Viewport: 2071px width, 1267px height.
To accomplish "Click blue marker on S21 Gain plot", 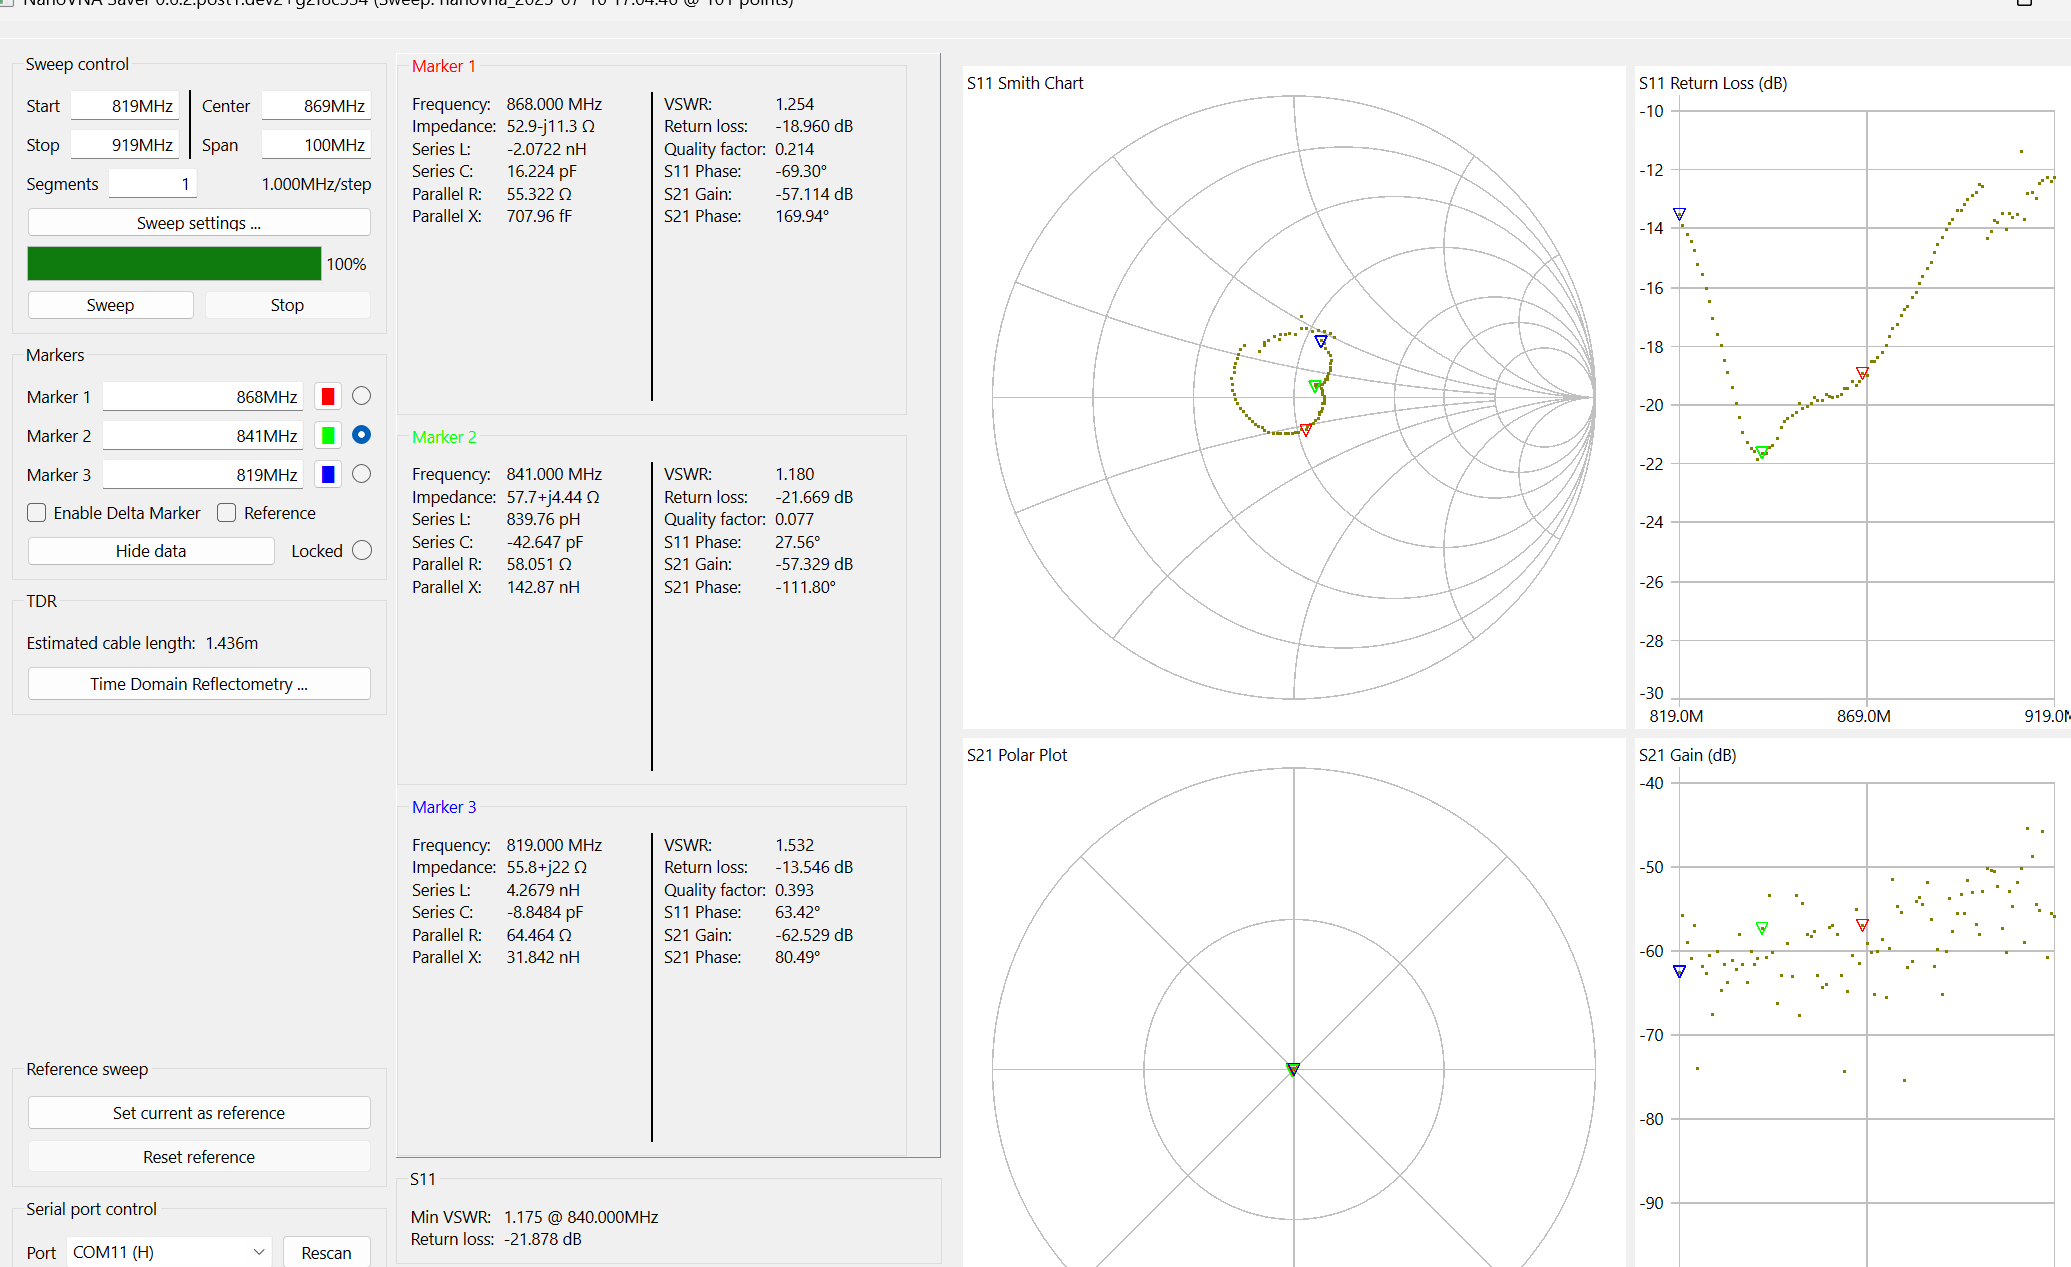I will 1680,971.
